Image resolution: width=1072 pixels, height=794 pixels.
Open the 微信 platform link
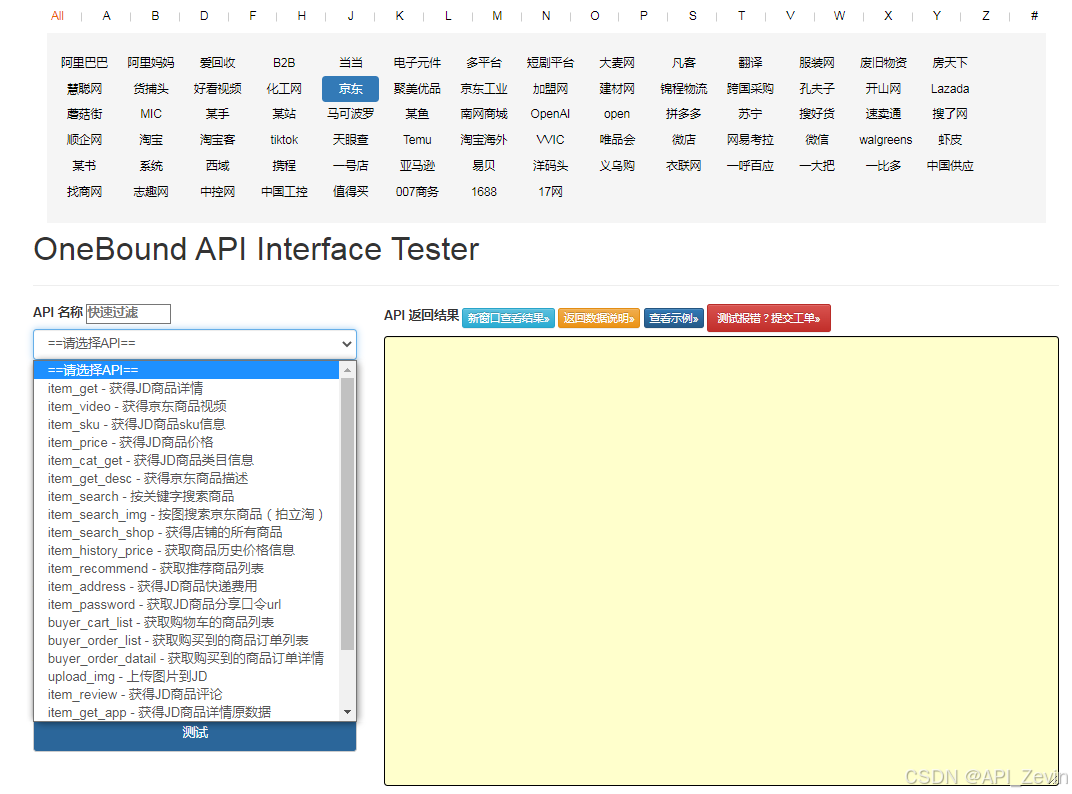tap(816, 140)
